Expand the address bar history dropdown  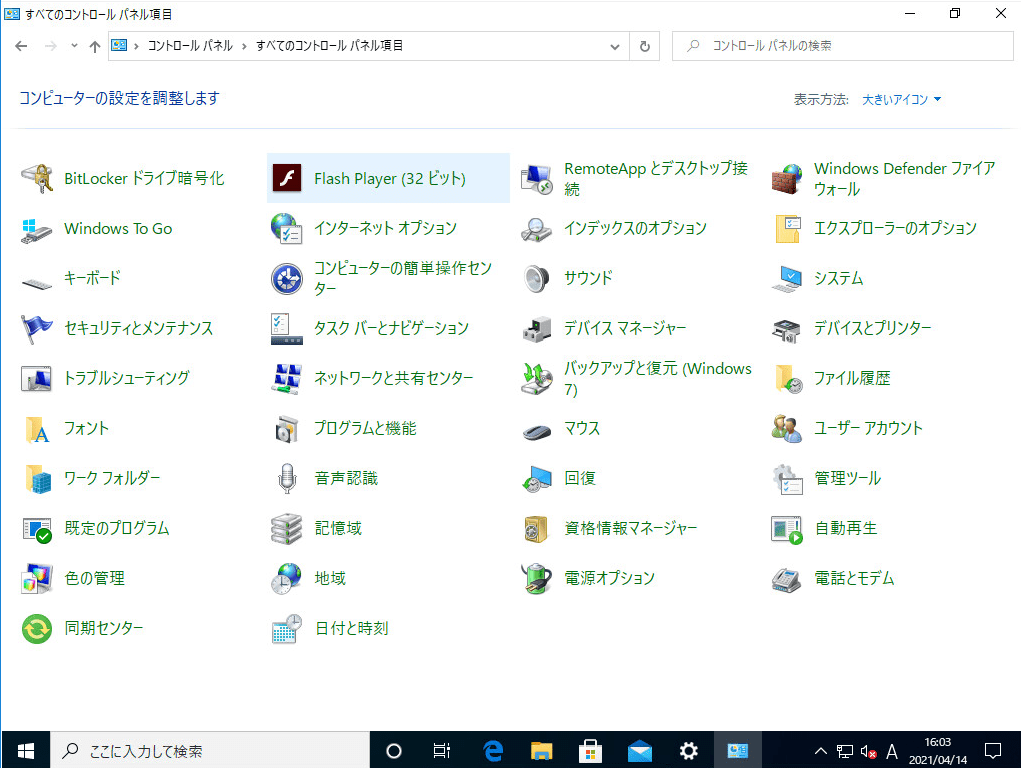[614, 46]
